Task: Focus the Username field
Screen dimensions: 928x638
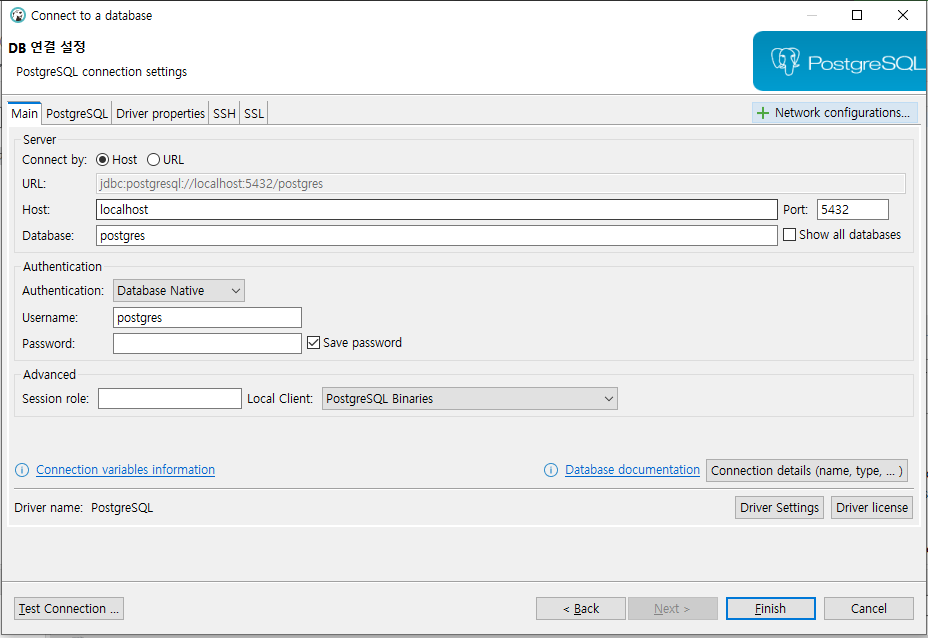Action: (x=207, y=318)
